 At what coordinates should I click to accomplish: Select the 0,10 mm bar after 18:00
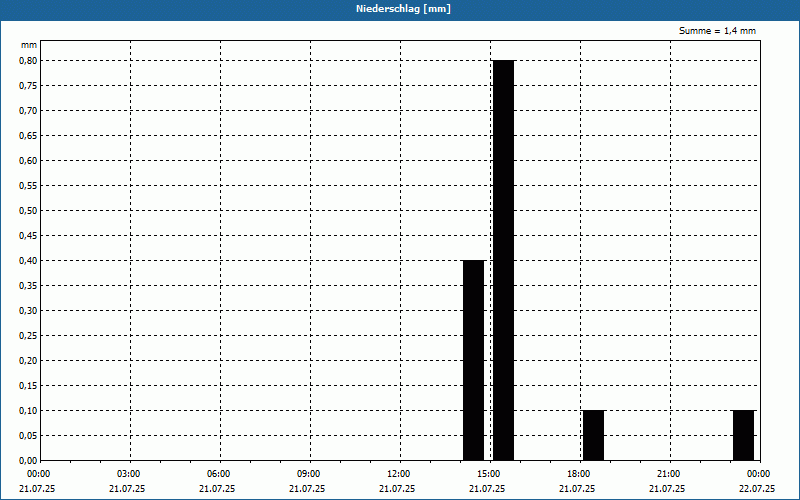[593, 435]
